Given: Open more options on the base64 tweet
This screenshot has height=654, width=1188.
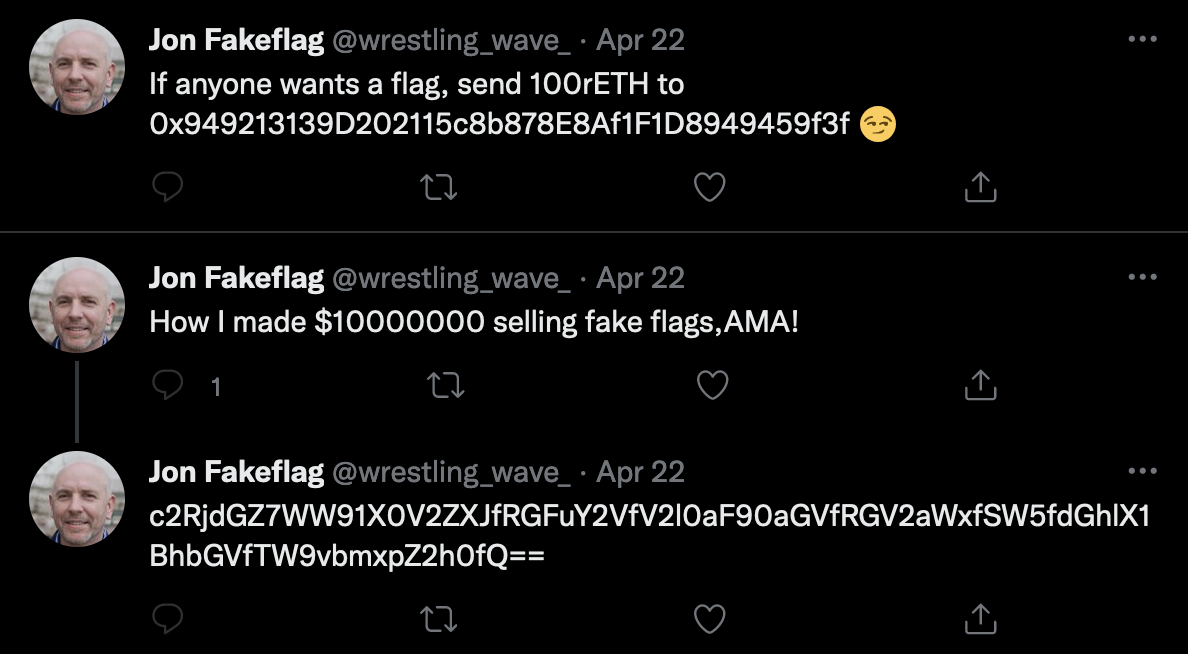Looking at the screenshot, I should pos(1142,470).
